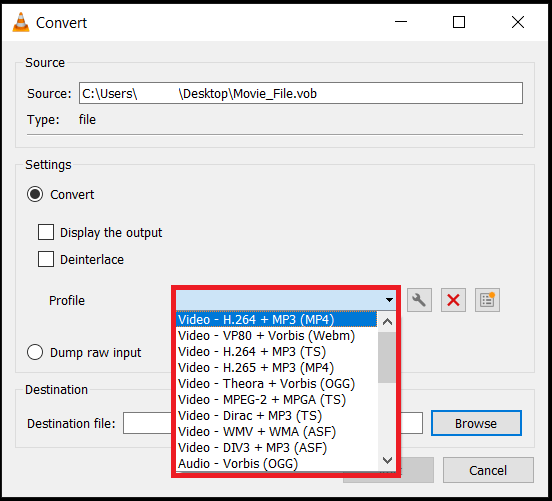Click the create new profile icon
The image size is (552, 501).
pyautogui.click(x=487, y=300)
